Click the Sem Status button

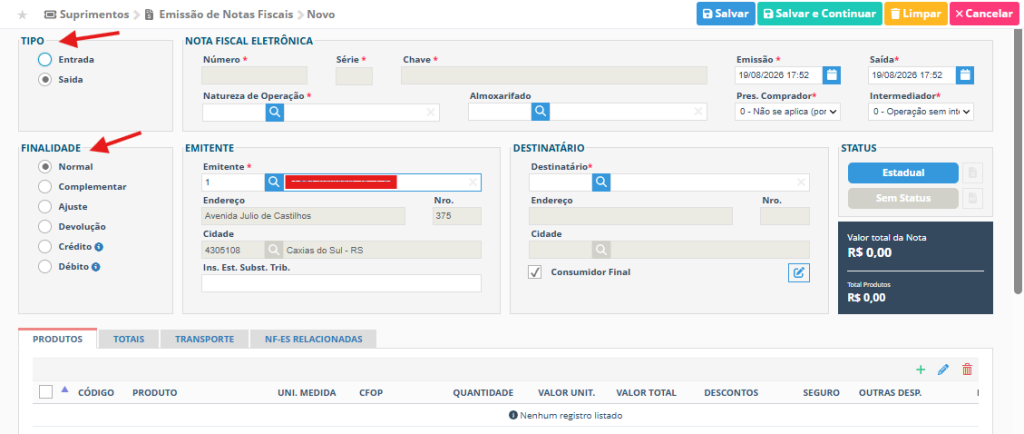pos(903,198)
